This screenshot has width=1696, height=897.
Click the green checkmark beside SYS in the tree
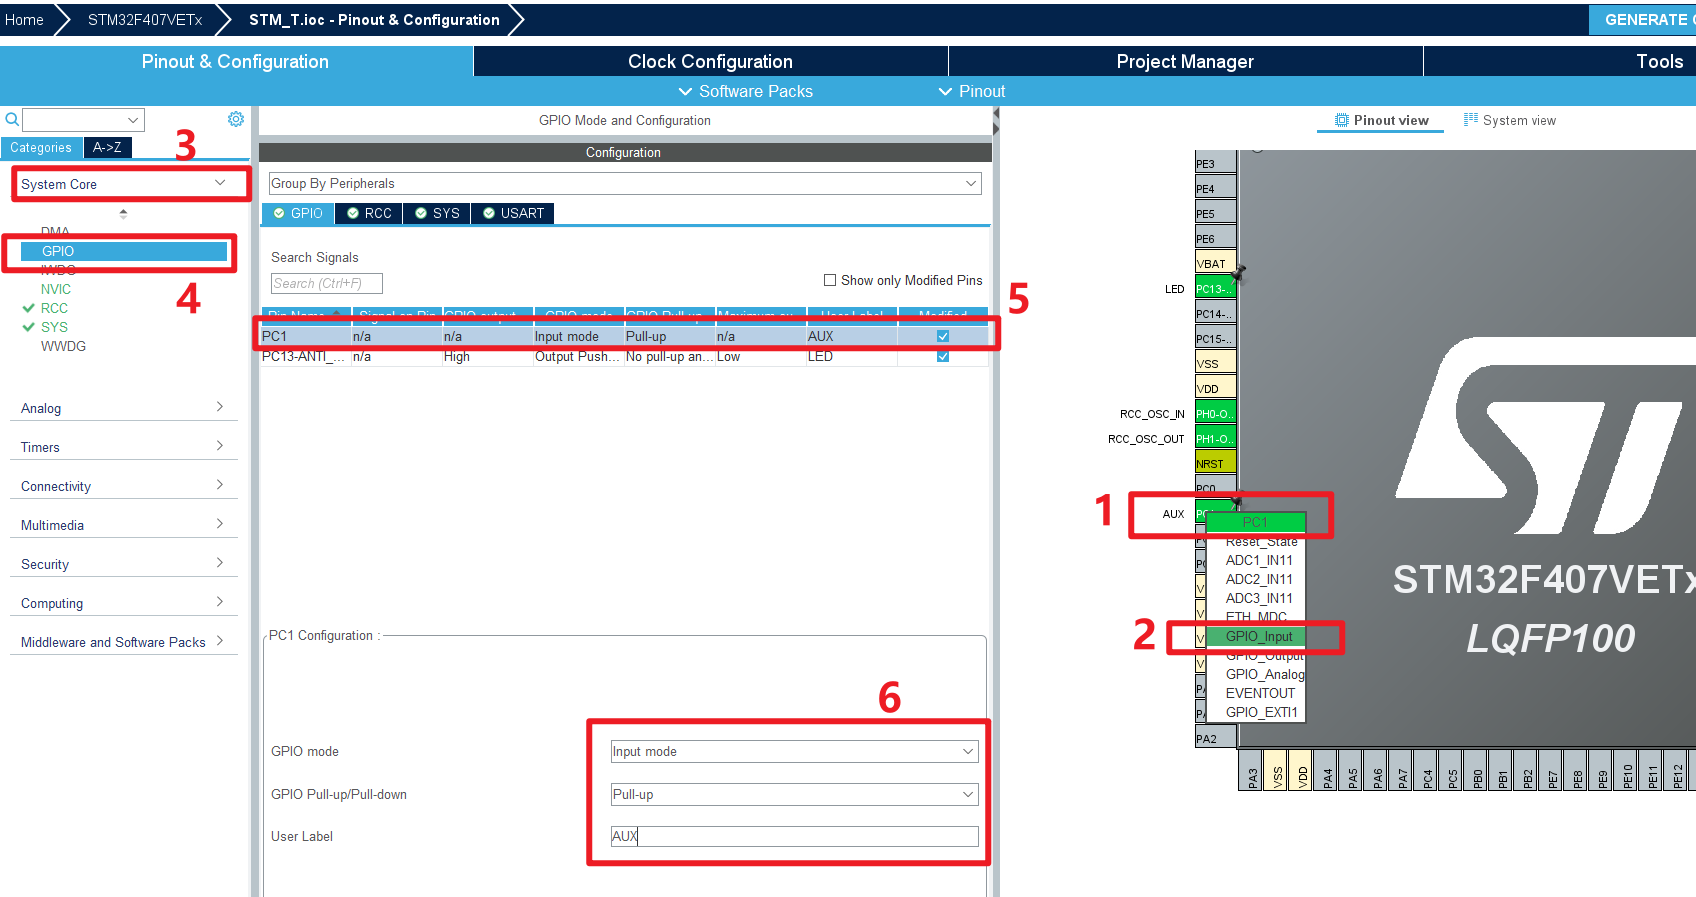point(29,327)
